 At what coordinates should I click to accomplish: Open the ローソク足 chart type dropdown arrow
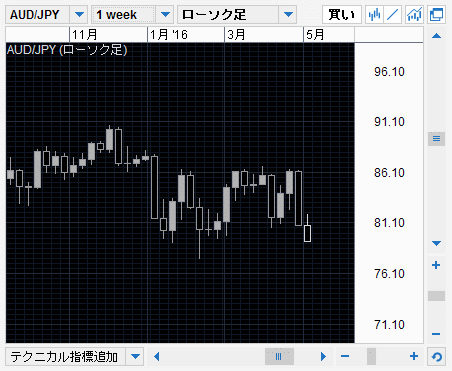click(288, 15)
